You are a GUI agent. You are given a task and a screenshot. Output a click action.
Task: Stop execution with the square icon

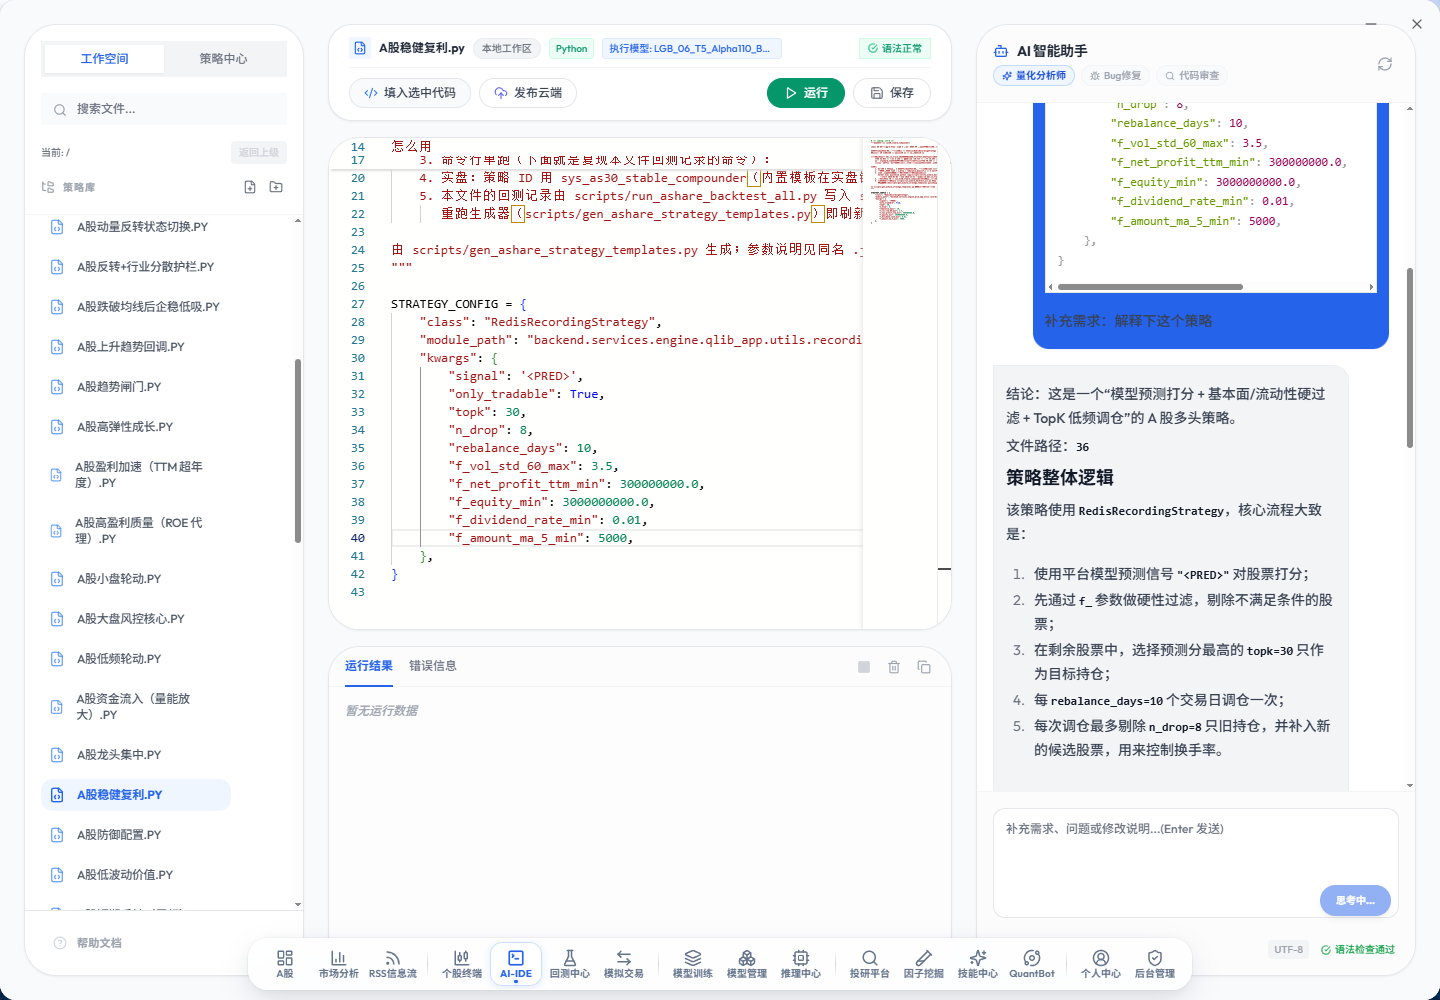click(864, 667)
